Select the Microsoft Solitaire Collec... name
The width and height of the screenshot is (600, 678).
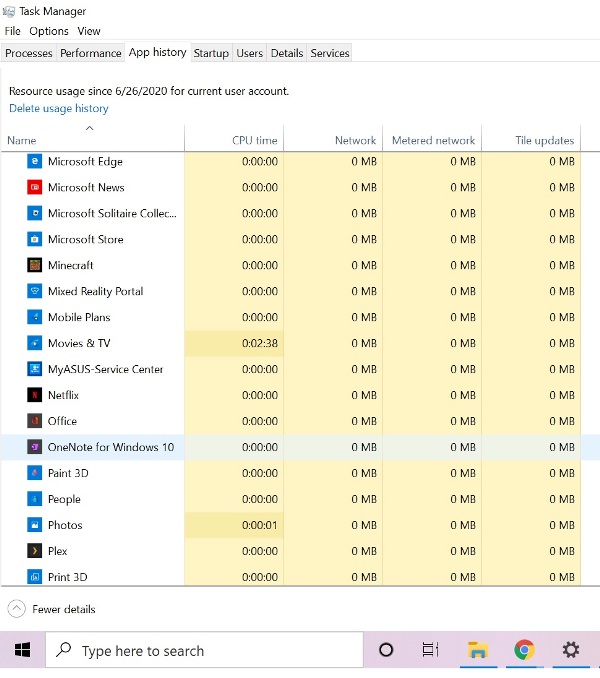[x=112, y=213]
